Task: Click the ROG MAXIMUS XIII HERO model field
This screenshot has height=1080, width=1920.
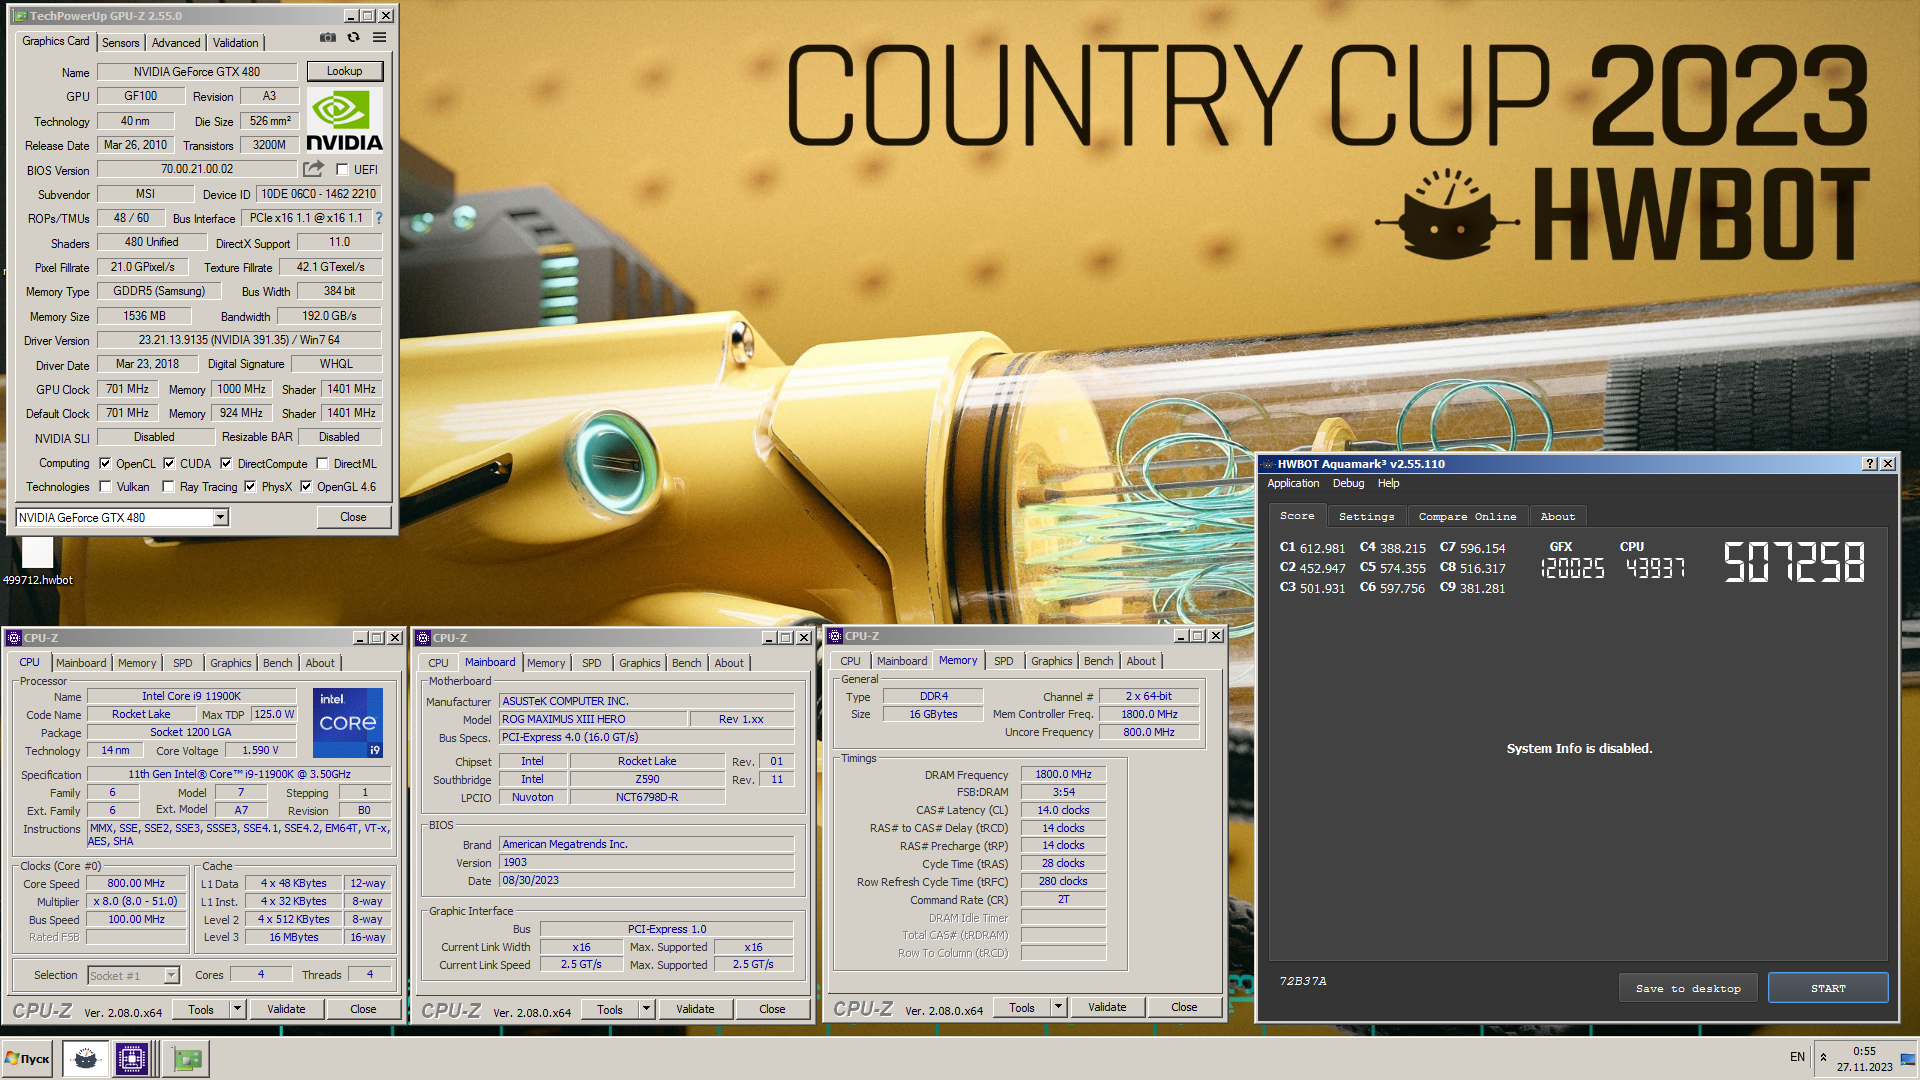Action: point(593,719)
